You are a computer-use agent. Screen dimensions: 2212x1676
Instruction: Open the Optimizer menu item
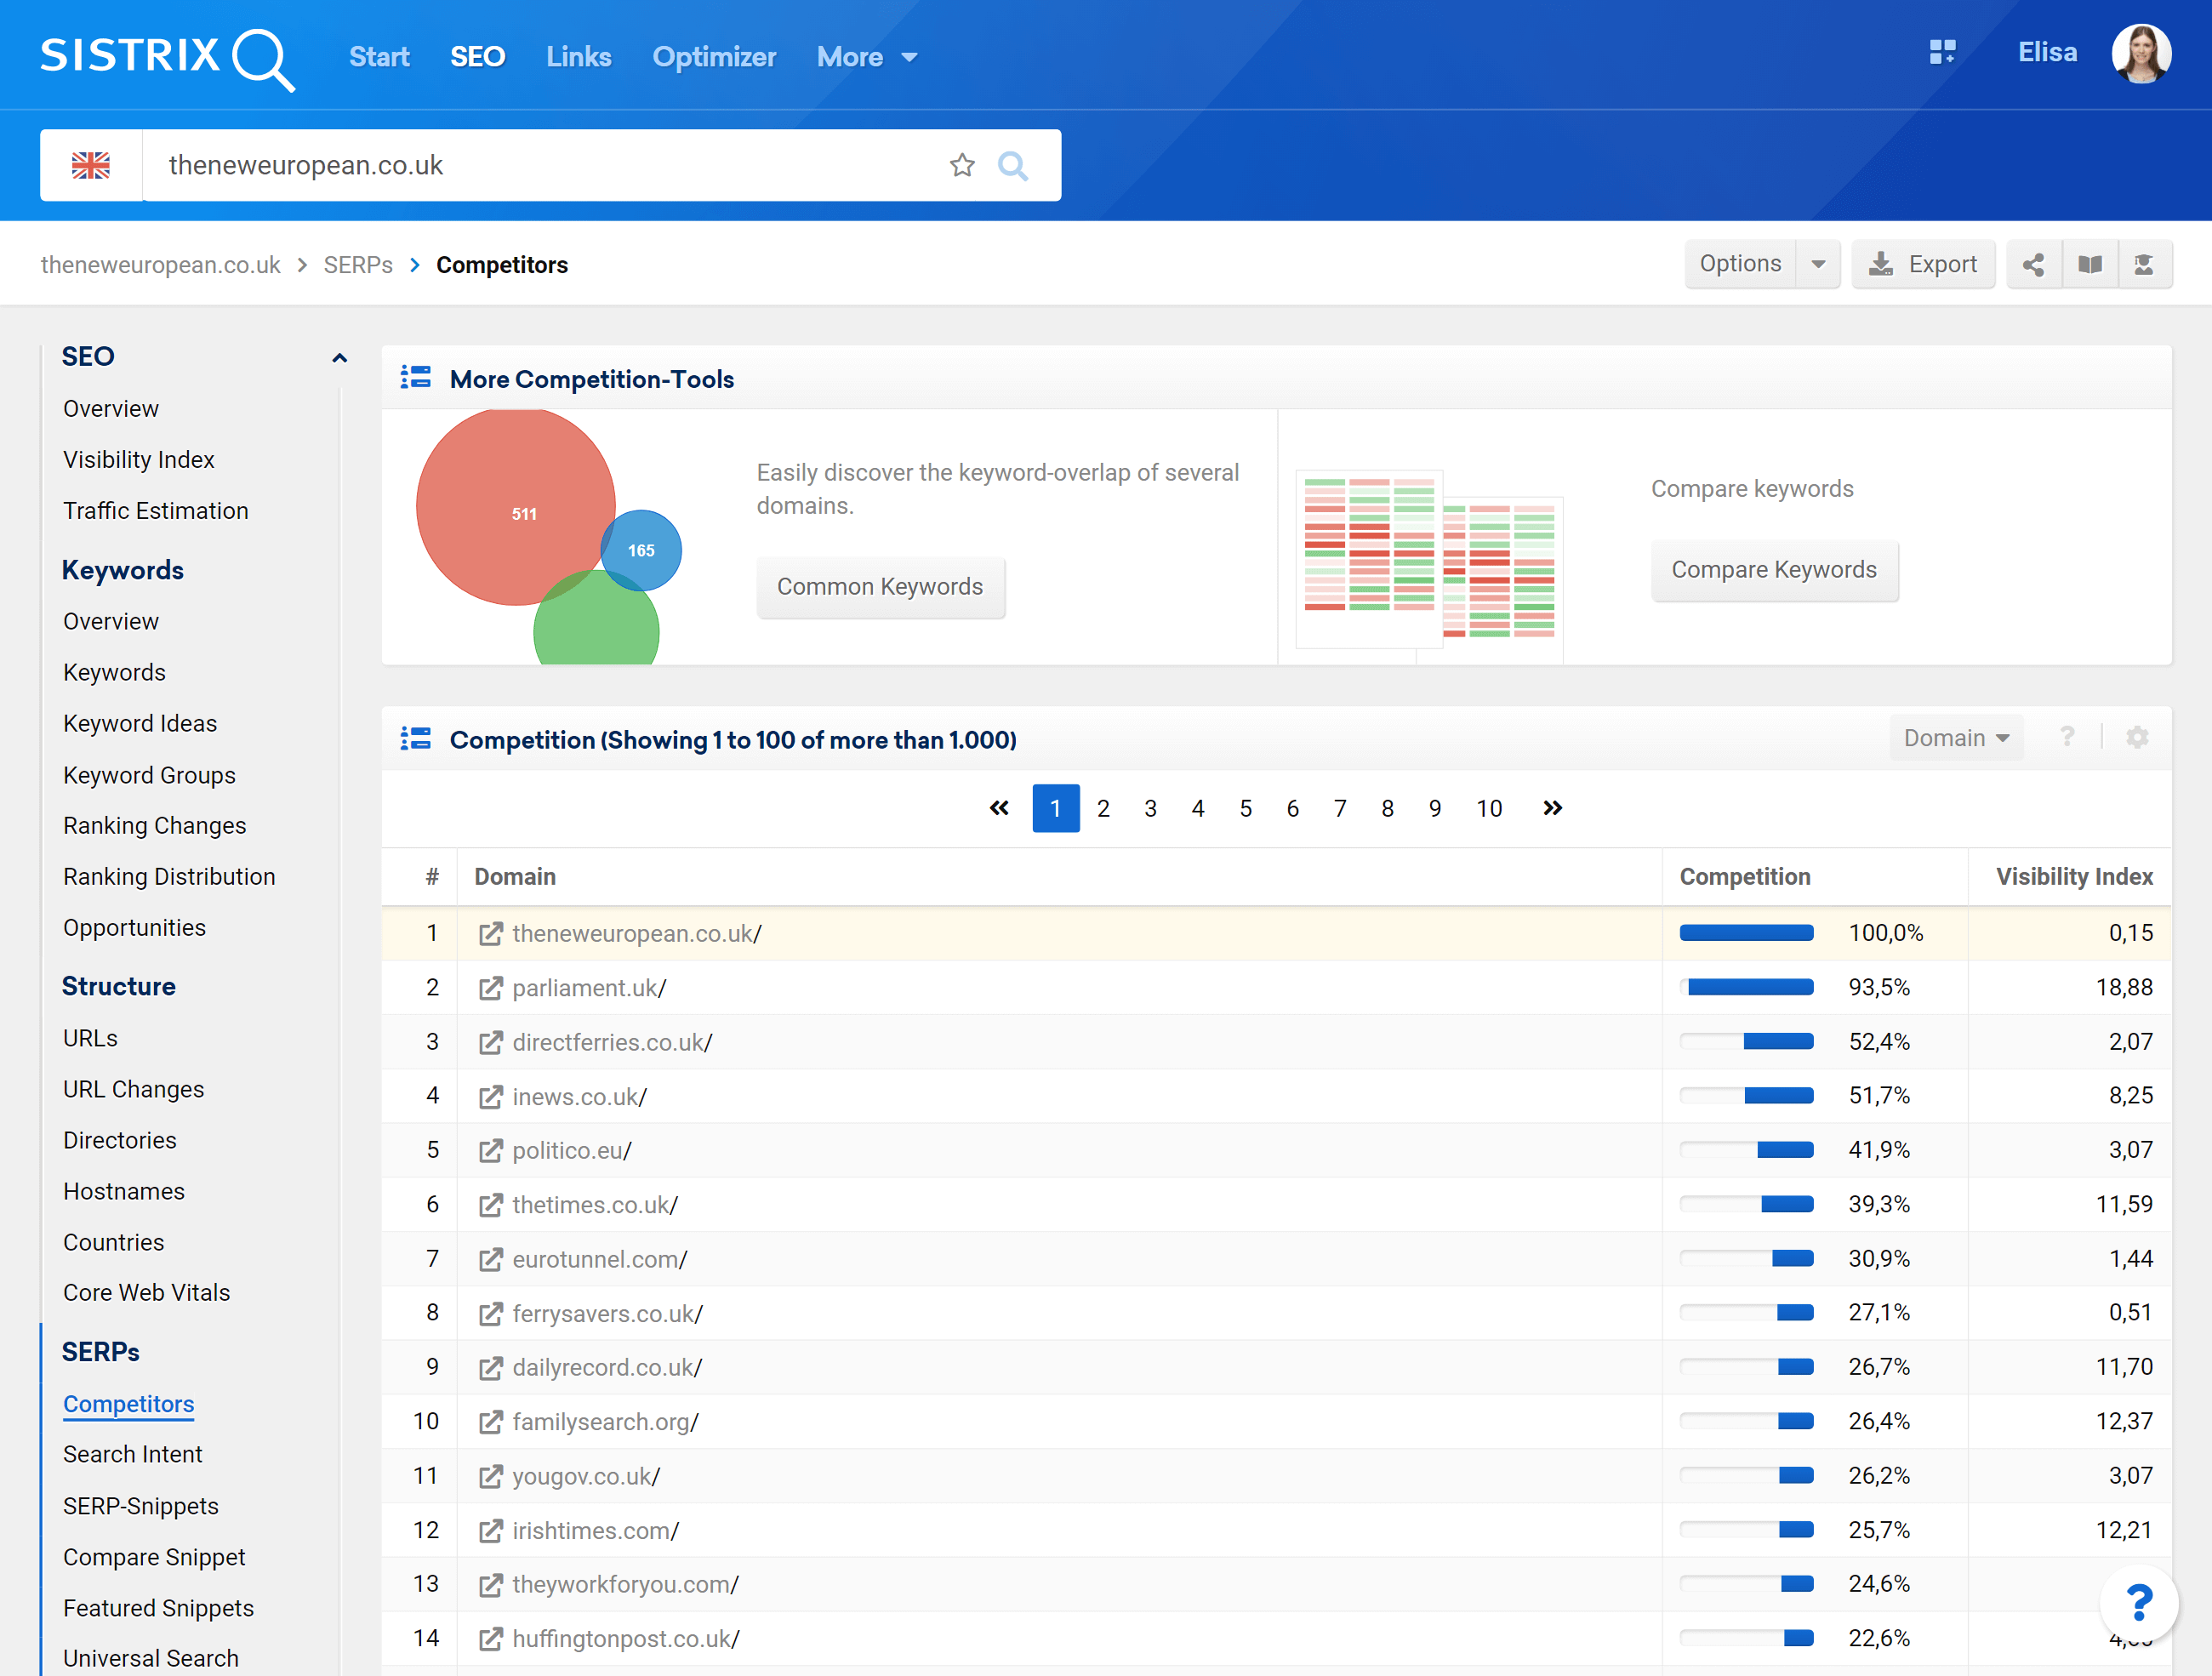(x=714, y=57)
